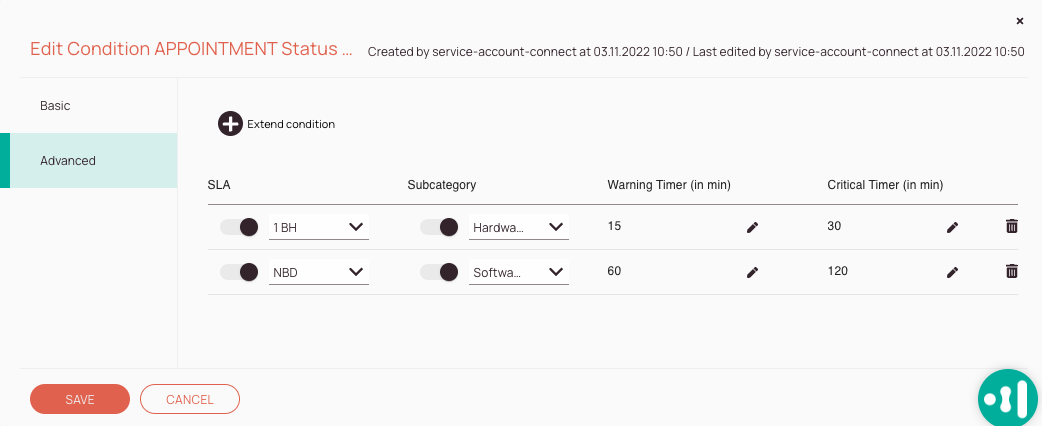Delete the 1 BH condition row
The width and height of the screenshot is (1042, 426).
tap(1011, 227)
